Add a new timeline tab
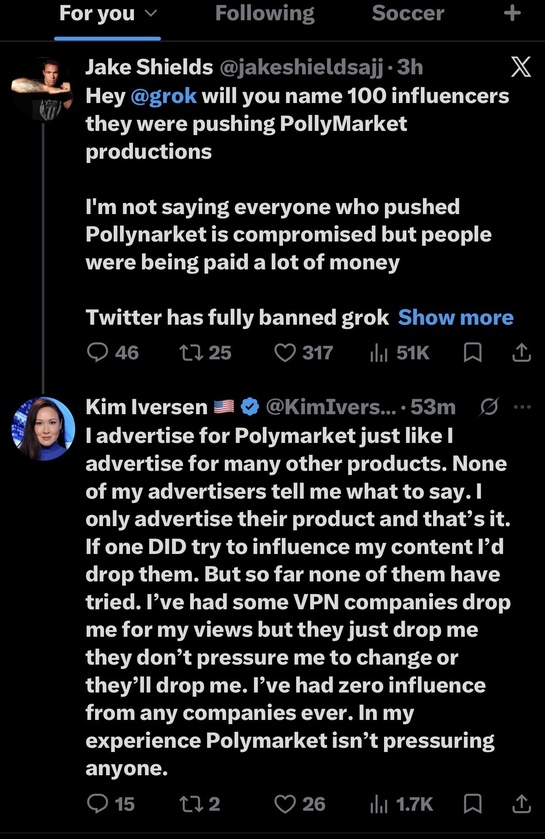 tap(512, 13)
